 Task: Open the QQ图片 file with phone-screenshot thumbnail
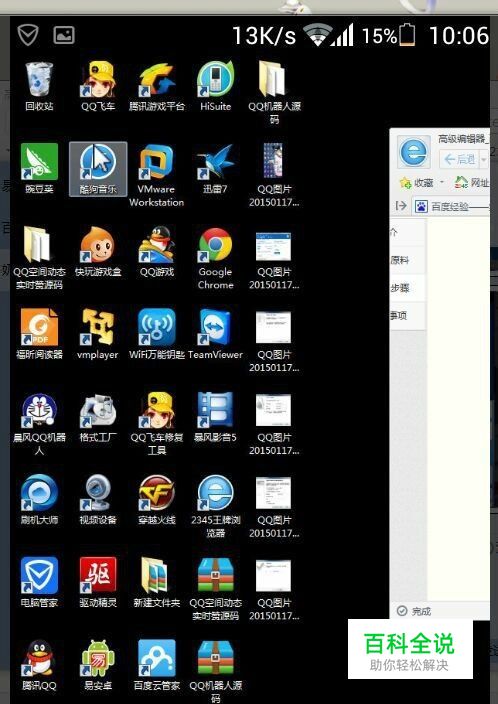(274, 175)
